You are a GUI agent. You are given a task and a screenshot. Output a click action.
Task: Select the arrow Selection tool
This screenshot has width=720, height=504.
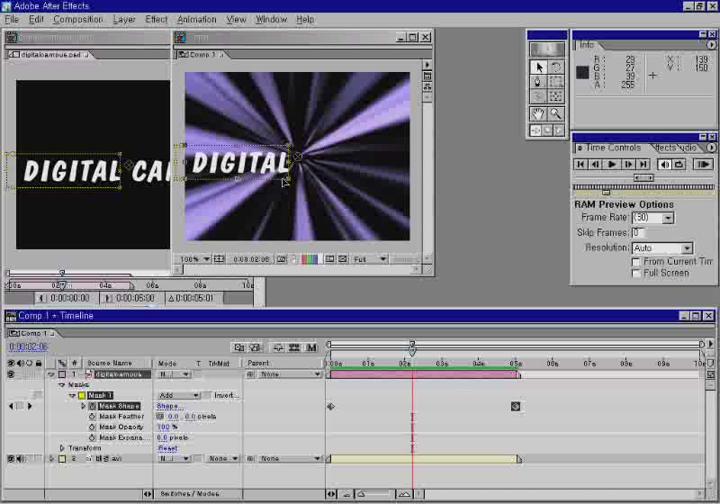(x=539, y=67)
